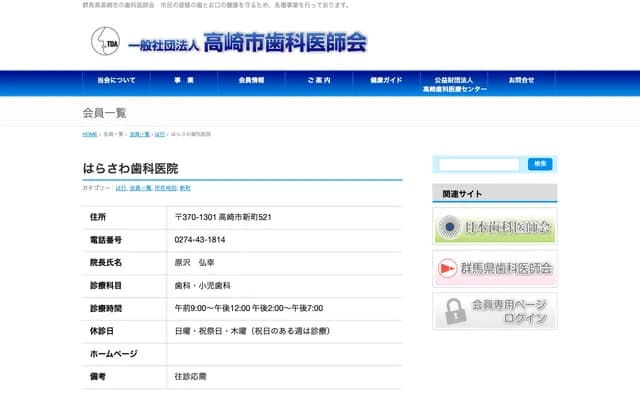Click the red 群馬県歯科医師会 emblem icon
Screen dimensions: 640x400
451,268
